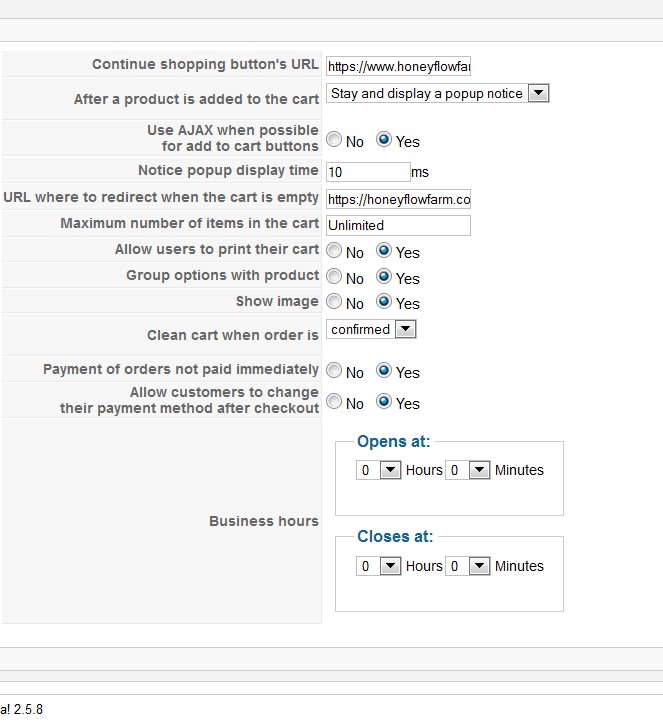The width and height of the screenshot is (663, 723).
Task: Click the Continue shopping button's URL field
Action: click(x=398, y=66)
